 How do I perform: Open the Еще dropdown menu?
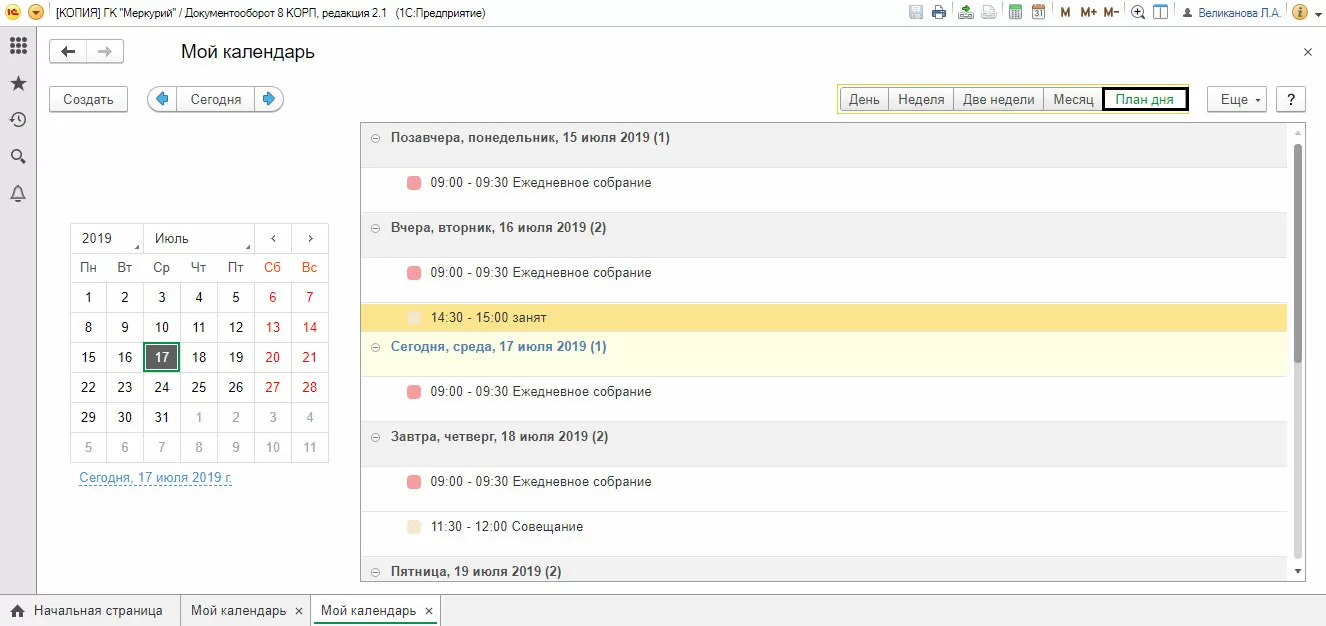tap(1238, 99)
